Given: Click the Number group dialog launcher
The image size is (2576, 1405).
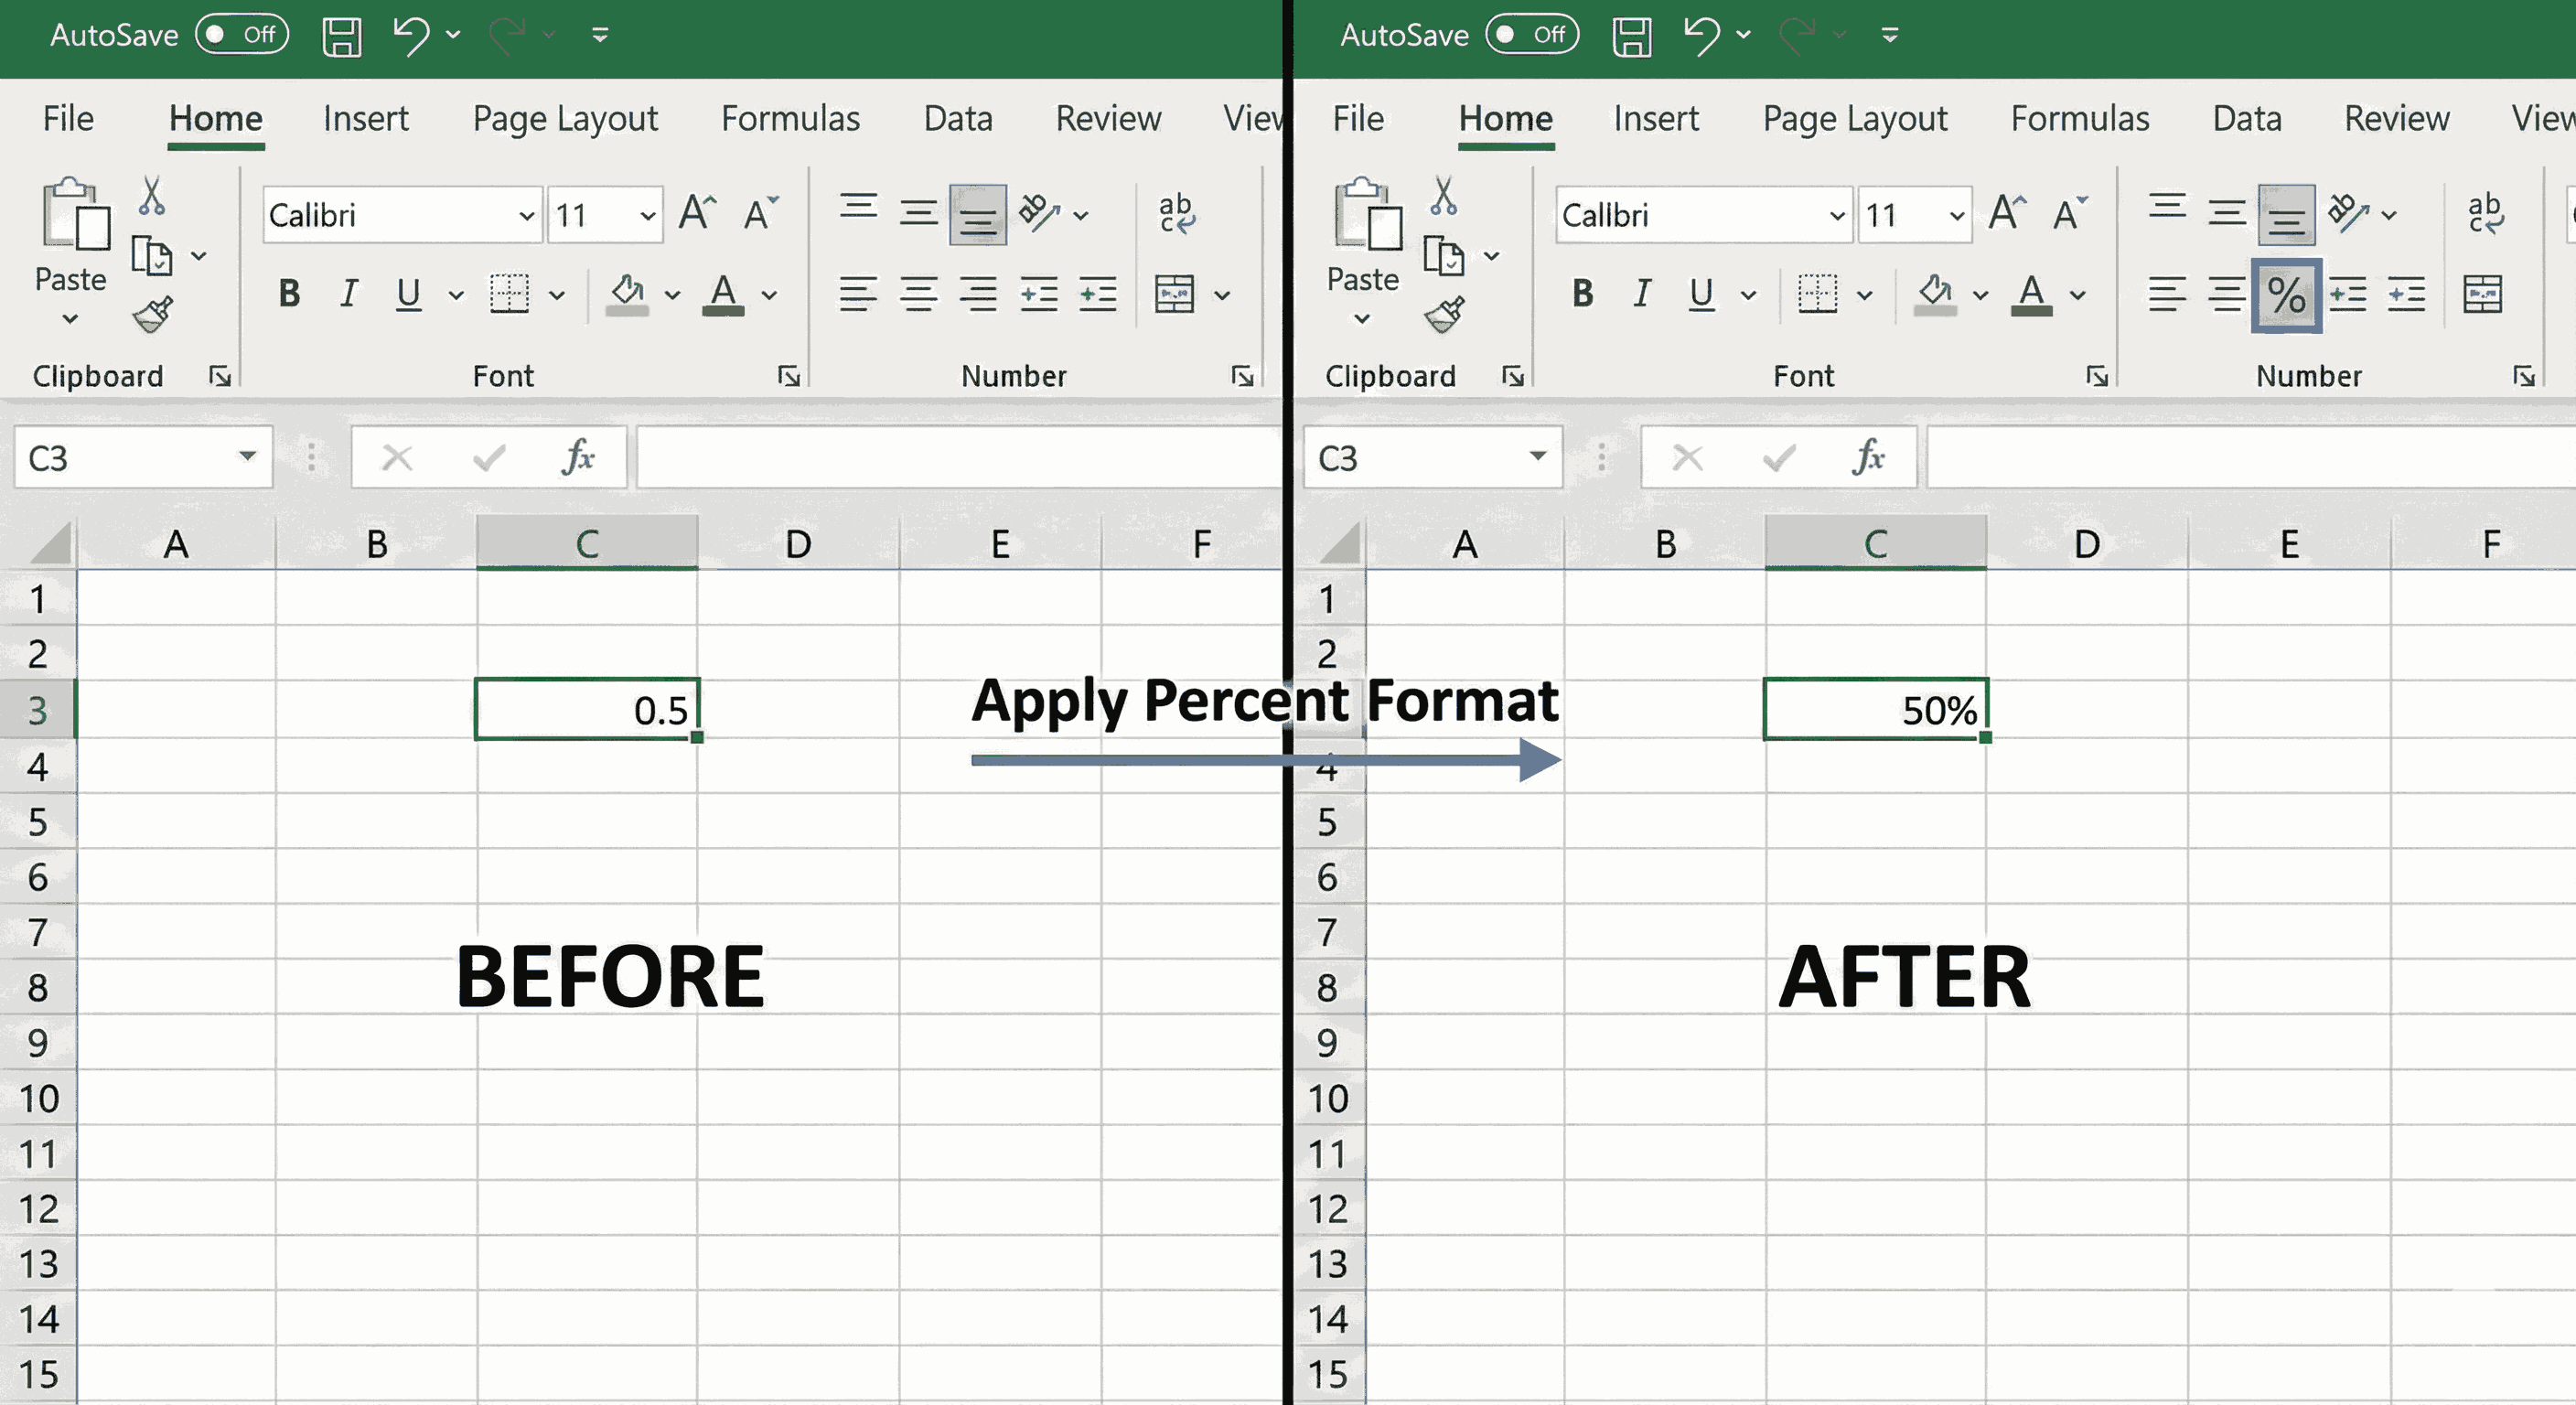Looking at the screenshot, I should click(x=1242, y=378).
